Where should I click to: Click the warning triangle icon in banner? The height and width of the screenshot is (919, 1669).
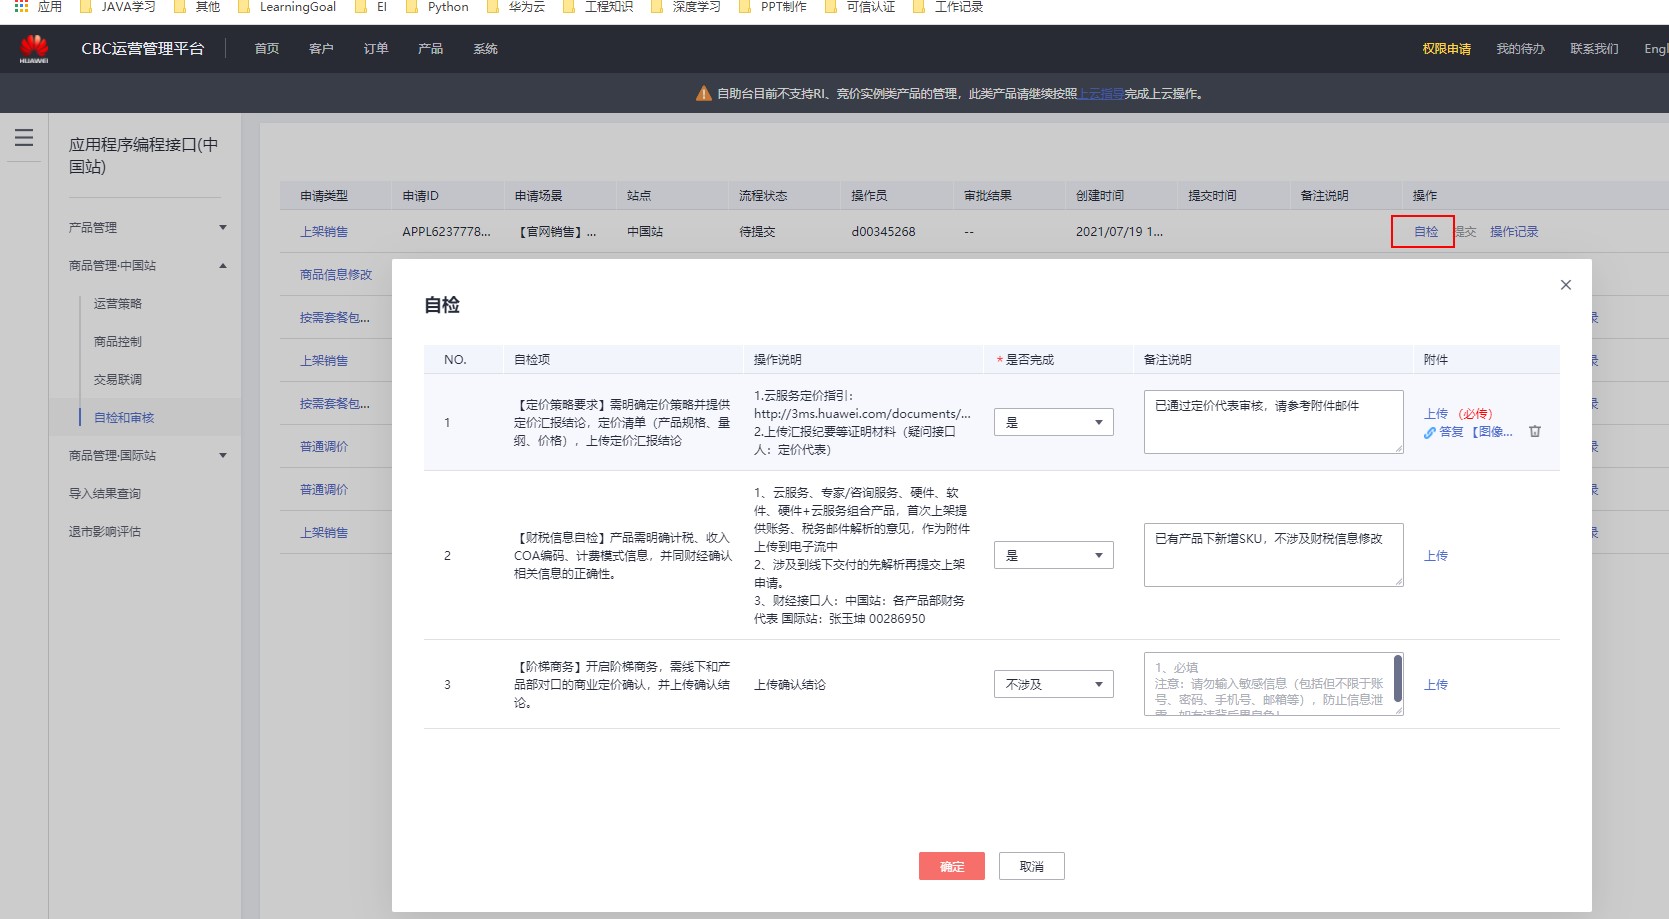click(704, 94)
